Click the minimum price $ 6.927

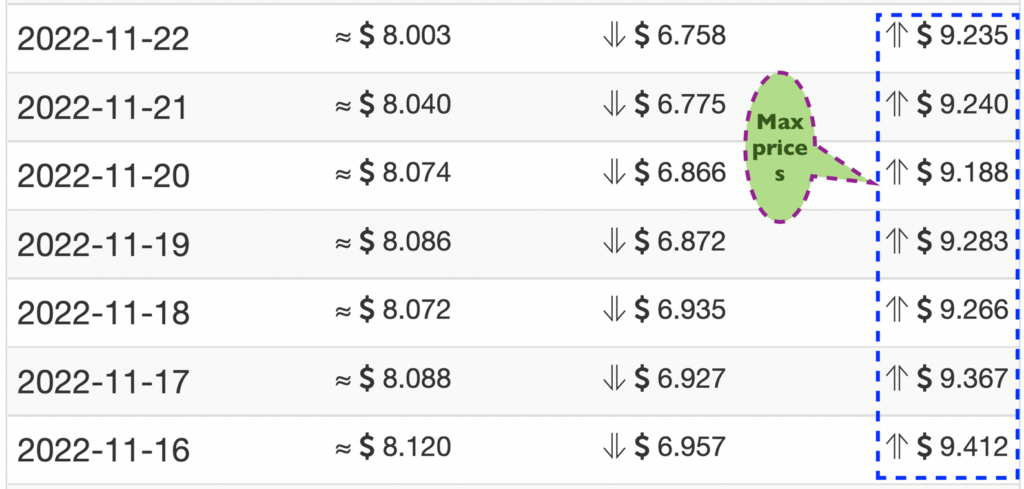point(680,379)
